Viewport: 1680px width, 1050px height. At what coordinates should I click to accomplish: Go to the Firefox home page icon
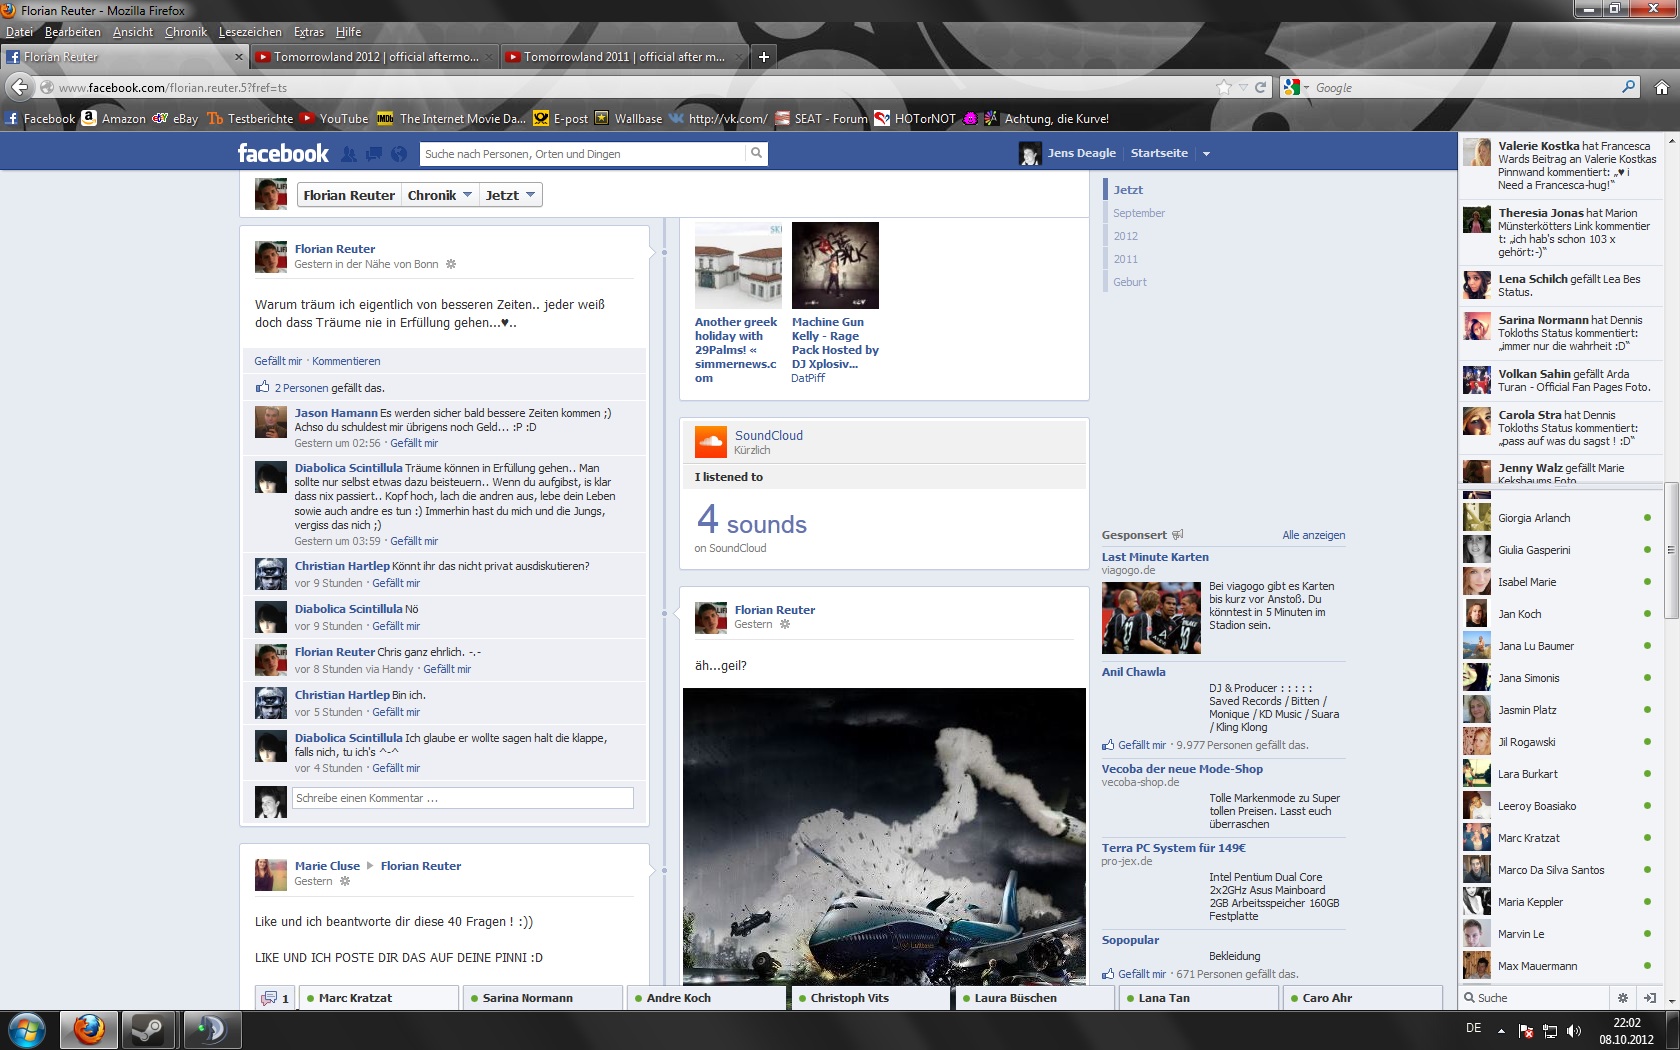(x=1661, y=88)
